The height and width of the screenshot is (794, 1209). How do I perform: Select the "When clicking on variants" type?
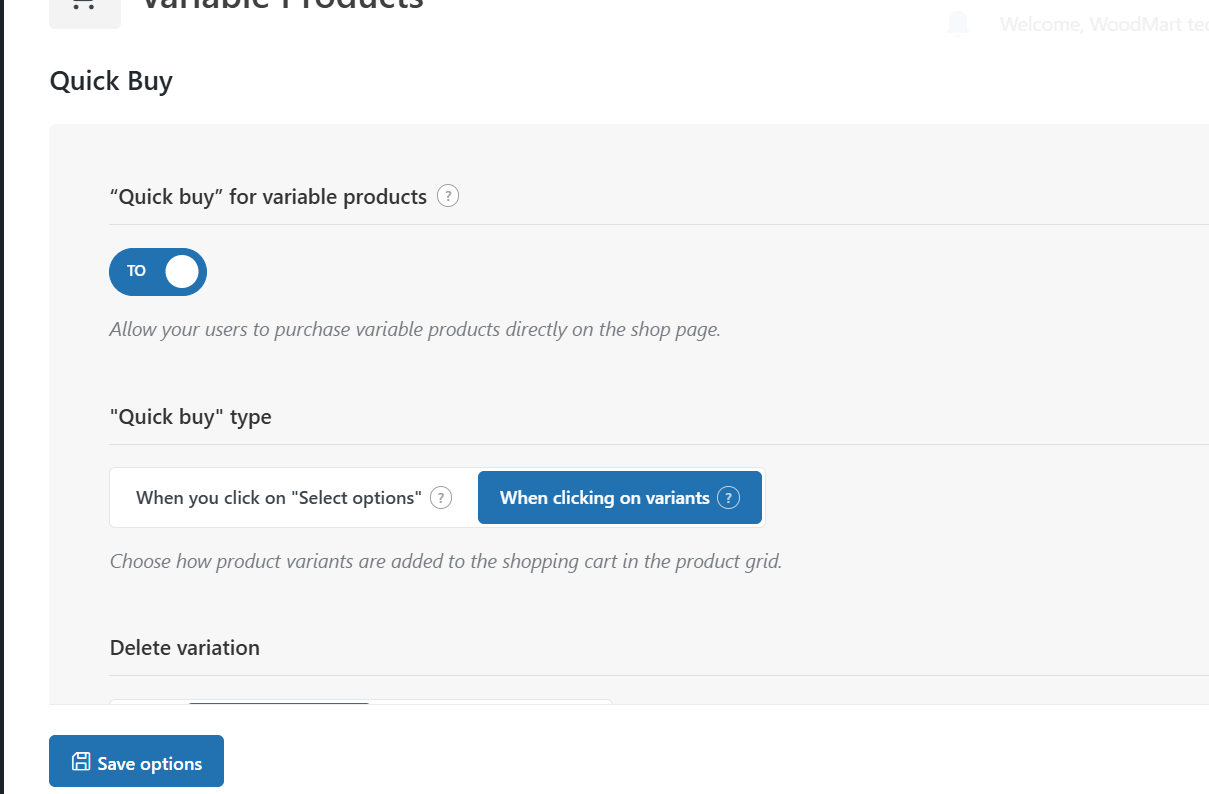(x=620, y=498)
